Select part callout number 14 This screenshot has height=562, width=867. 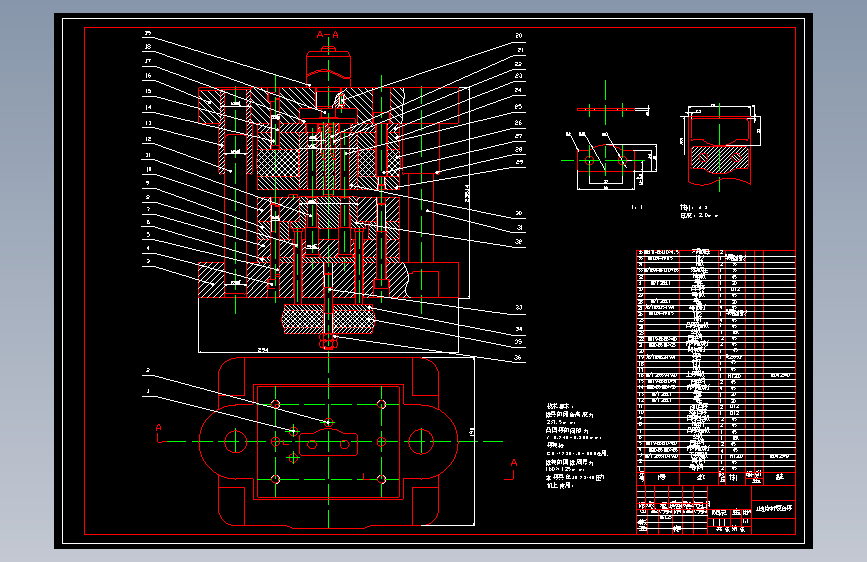click(x=148, y=107)
